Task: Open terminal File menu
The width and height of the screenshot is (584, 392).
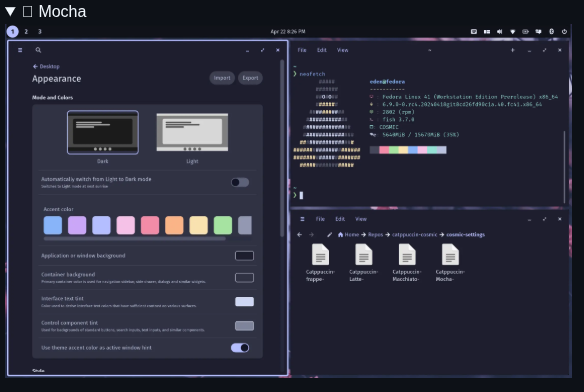Action: pyautogui.click(x=302, y=50)
